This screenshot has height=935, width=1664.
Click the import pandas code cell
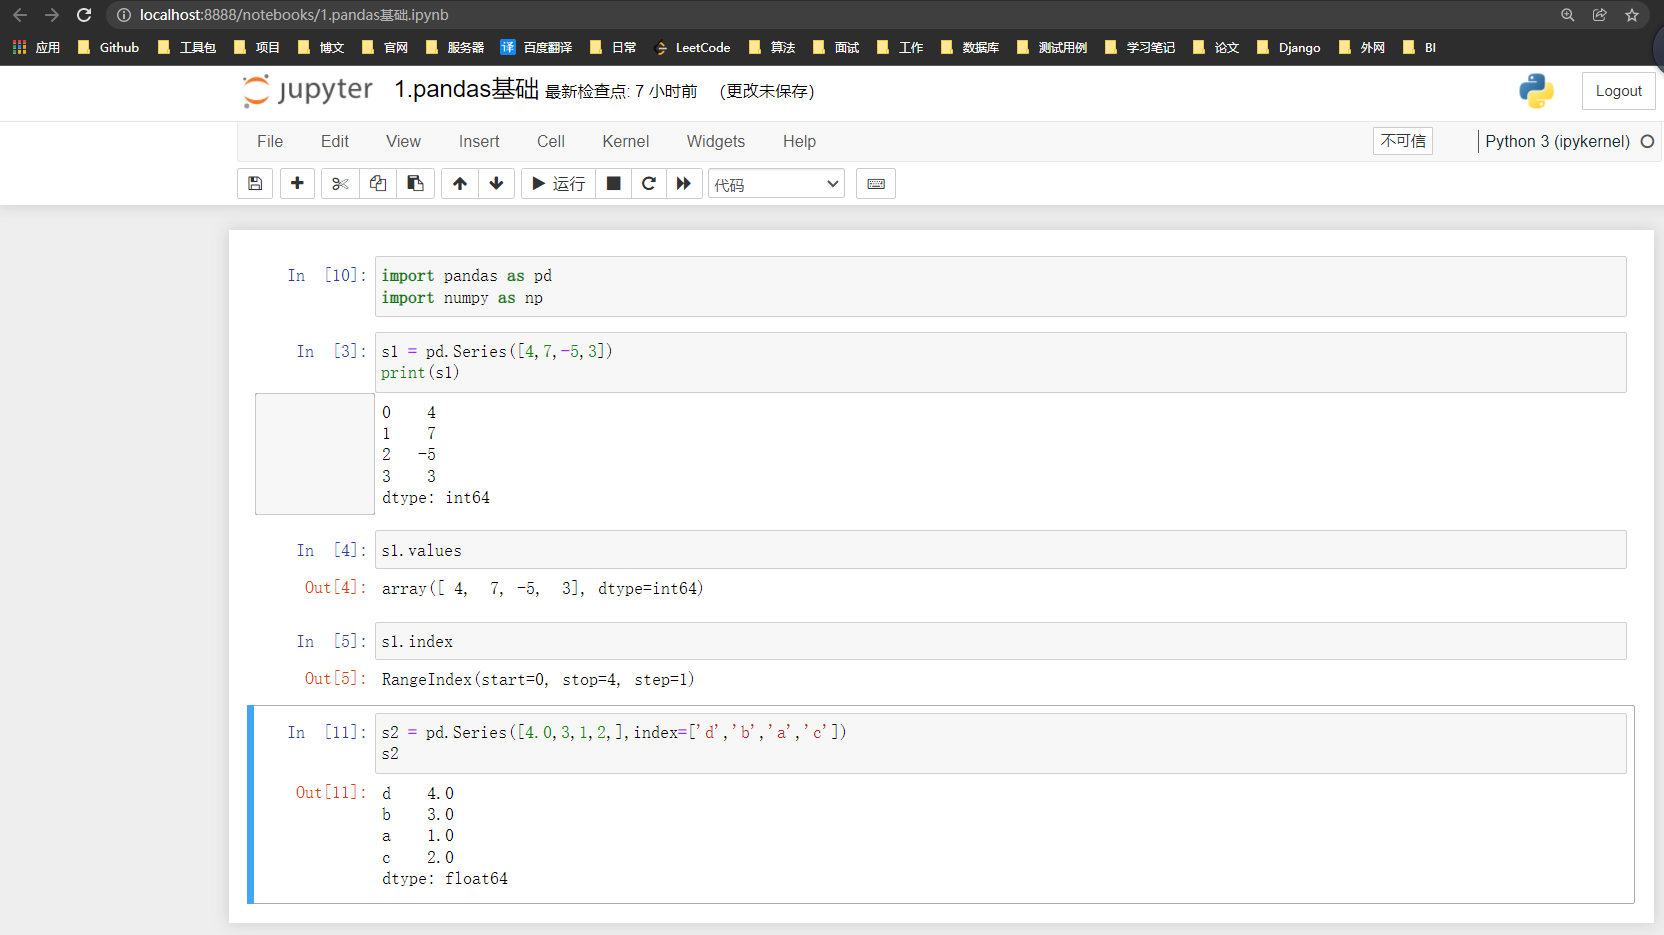(x=1000, y=287)
